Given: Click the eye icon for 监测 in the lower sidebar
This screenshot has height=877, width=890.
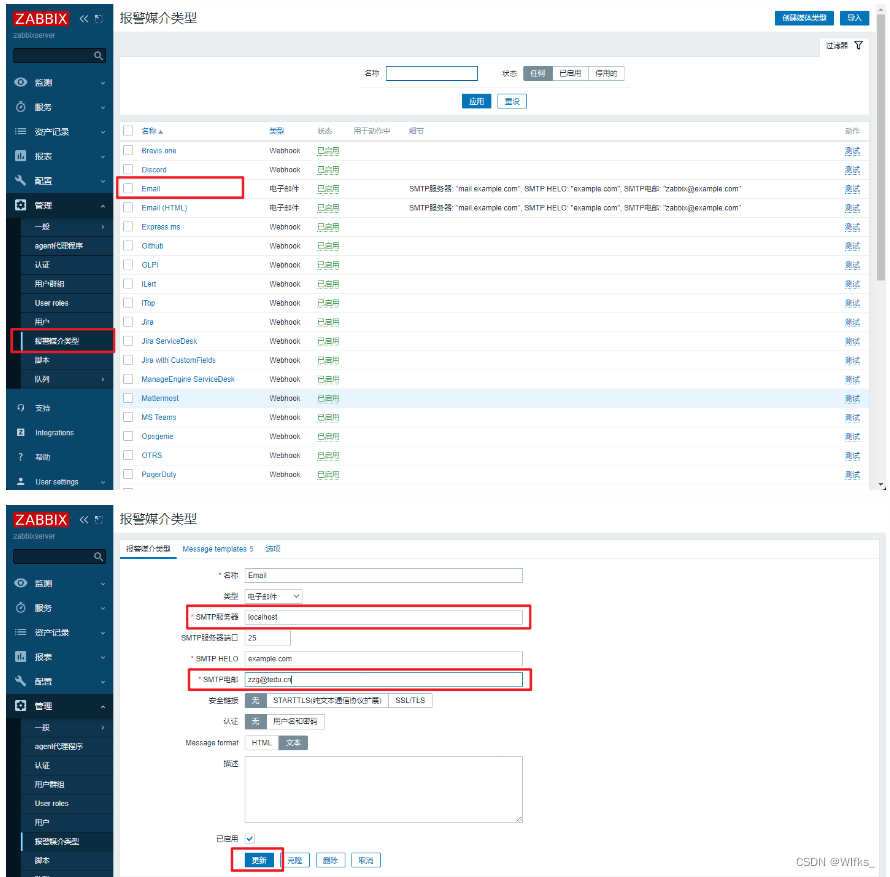Looking at the screenshot, I should click(20, 583).
